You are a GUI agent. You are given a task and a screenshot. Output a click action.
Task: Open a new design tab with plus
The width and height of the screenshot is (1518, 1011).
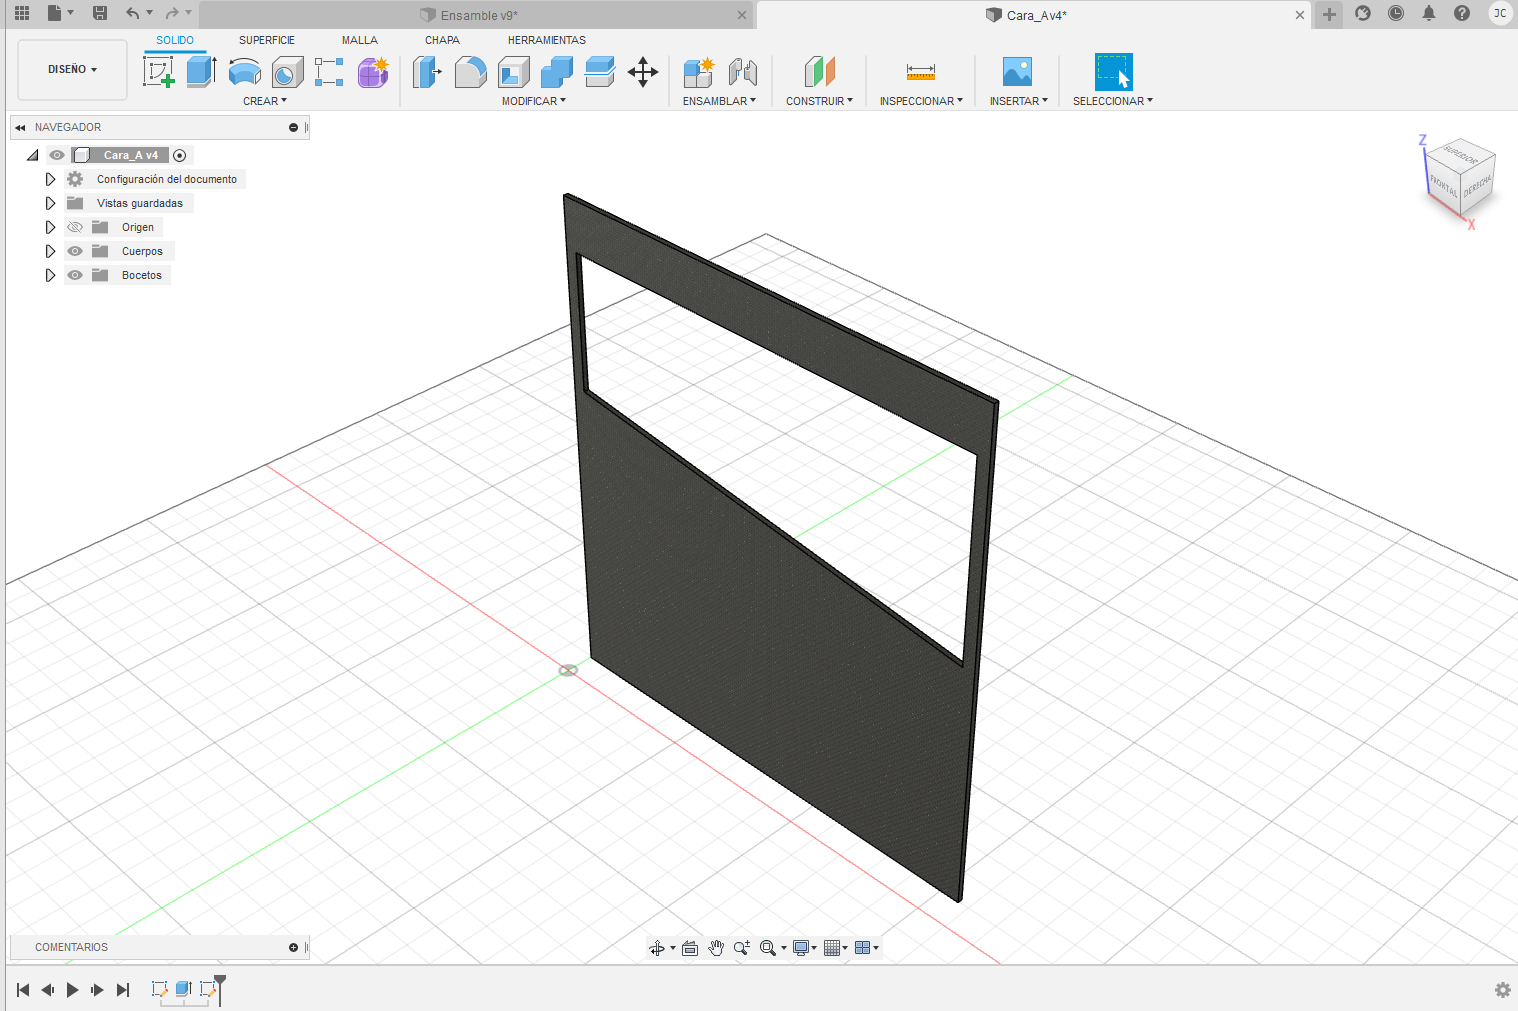click(x=1329, y=14)
